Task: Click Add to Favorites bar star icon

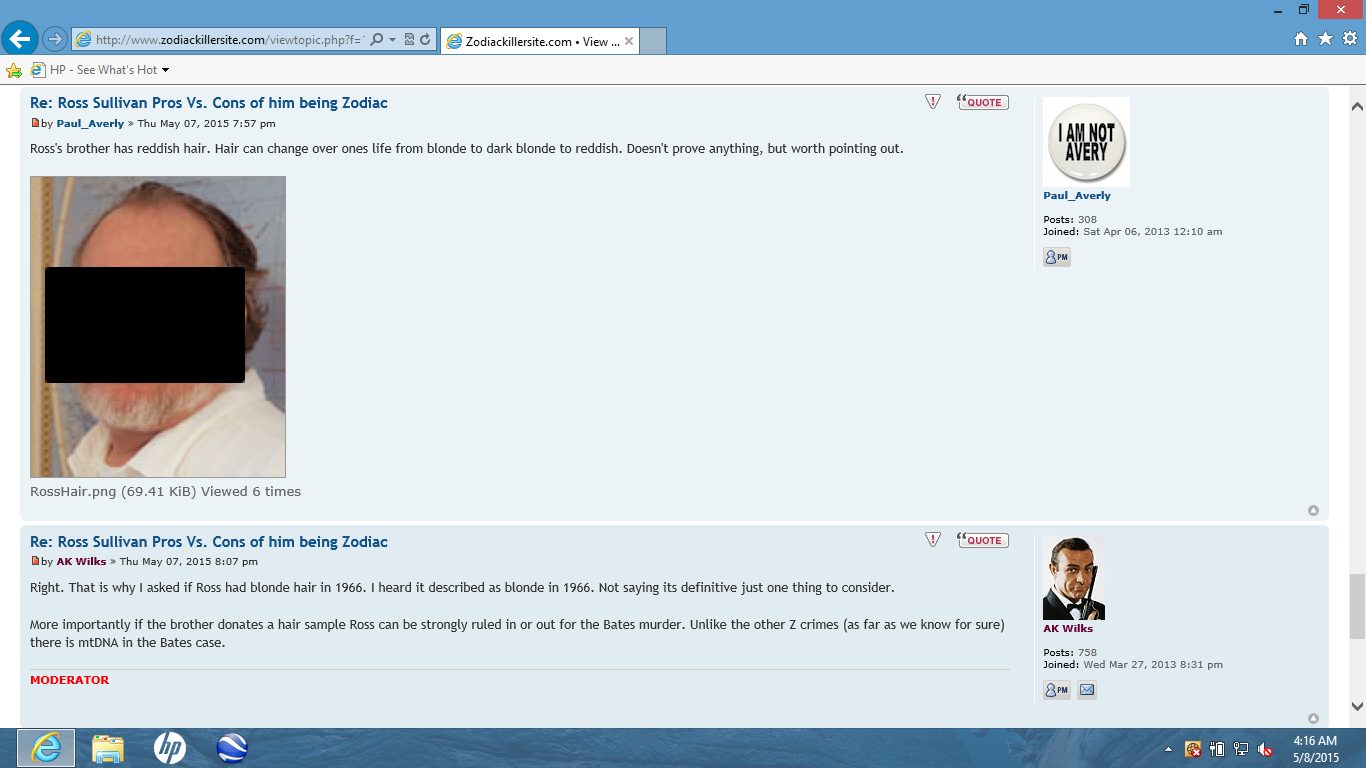Action: tap(14, 70)
